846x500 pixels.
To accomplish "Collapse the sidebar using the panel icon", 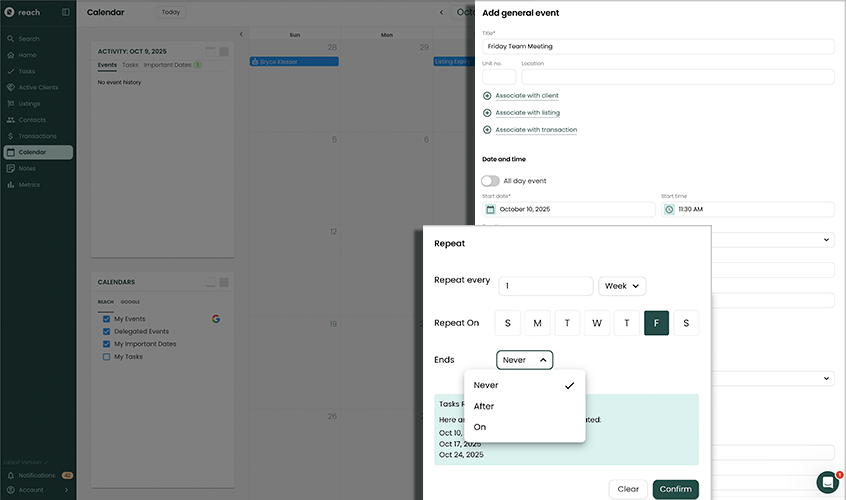I will pos(66,12).
